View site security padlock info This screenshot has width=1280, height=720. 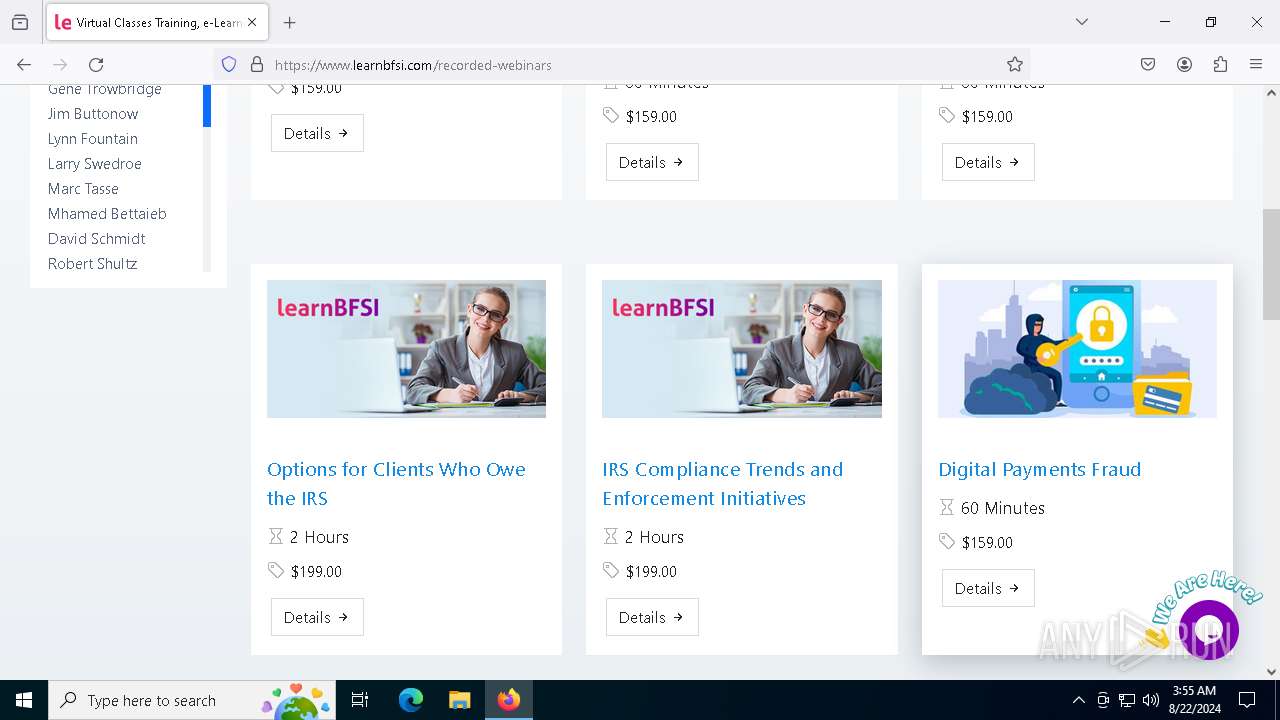point(257,65)
